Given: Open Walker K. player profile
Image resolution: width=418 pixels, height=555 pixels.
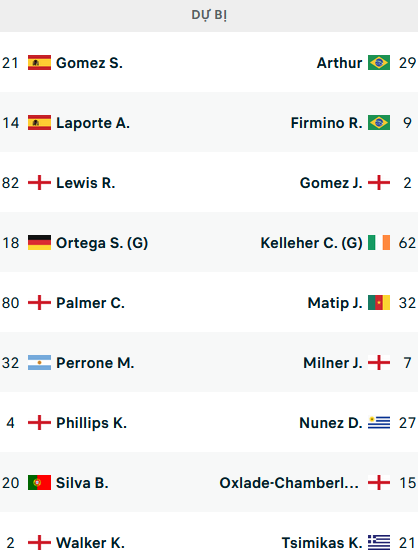Looking at the screenshot, I should [x=90, y=543].
